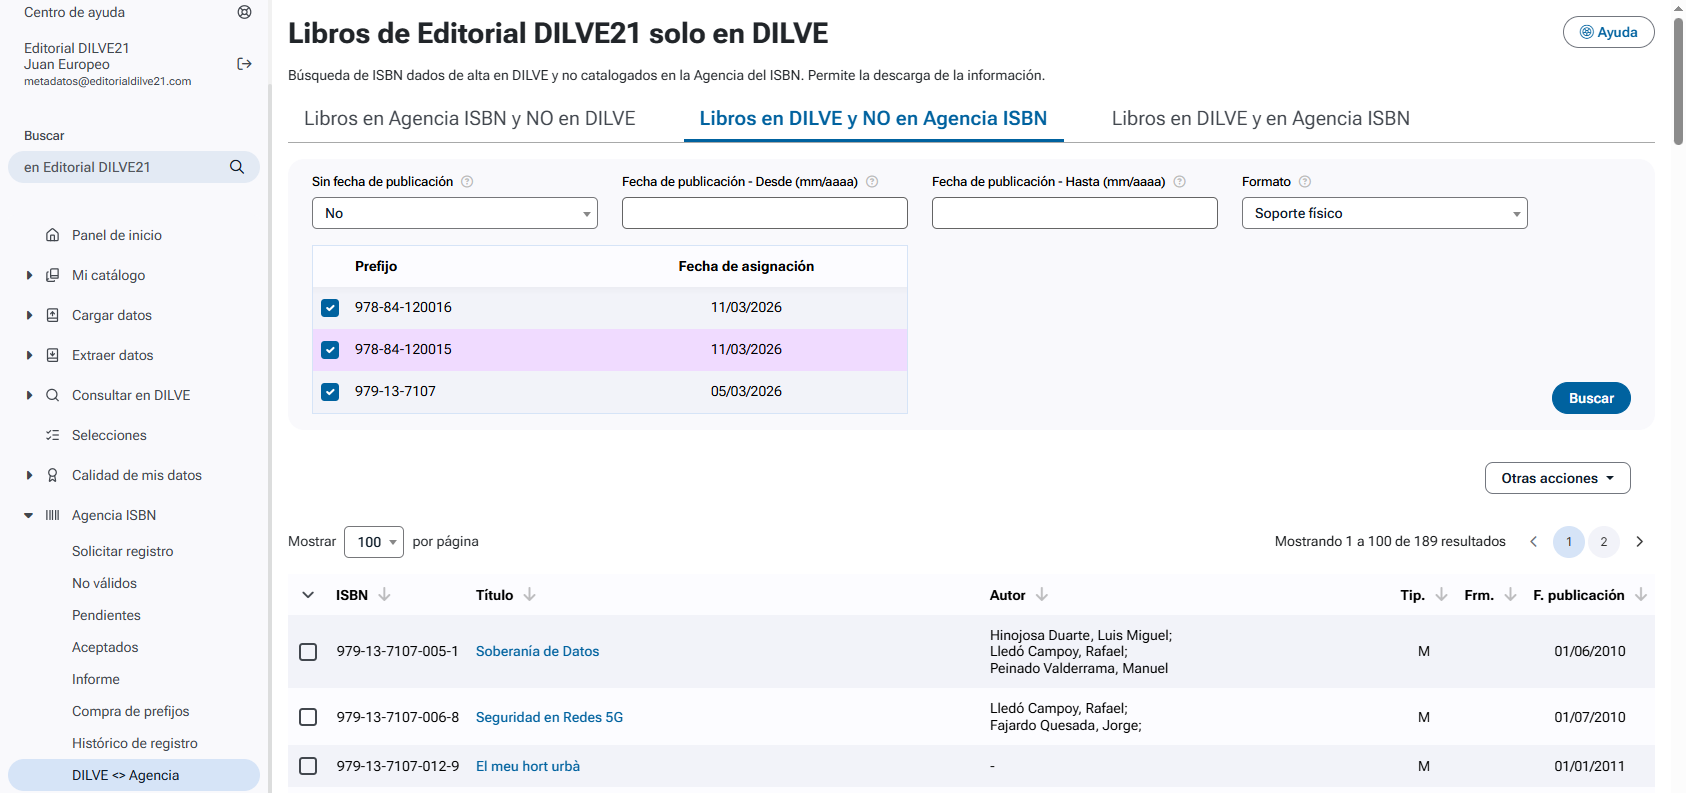Click the logout icon beside Juan Europeo

[x=244, y=64]
